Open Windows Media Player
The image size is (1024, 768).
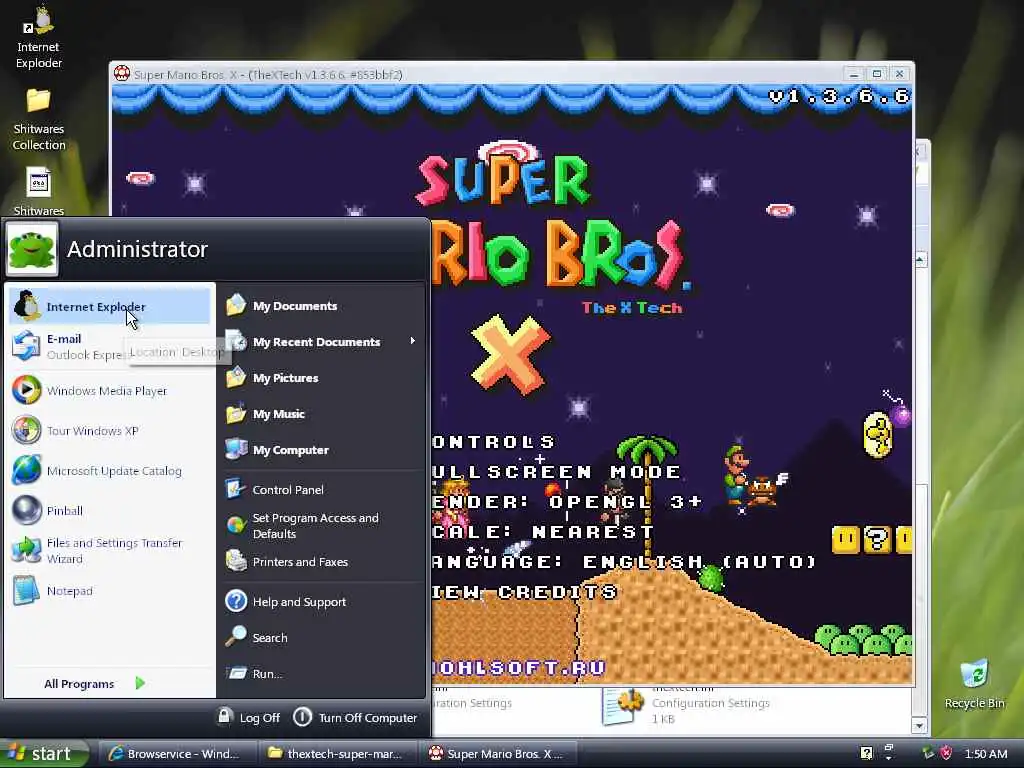[109, 391]
